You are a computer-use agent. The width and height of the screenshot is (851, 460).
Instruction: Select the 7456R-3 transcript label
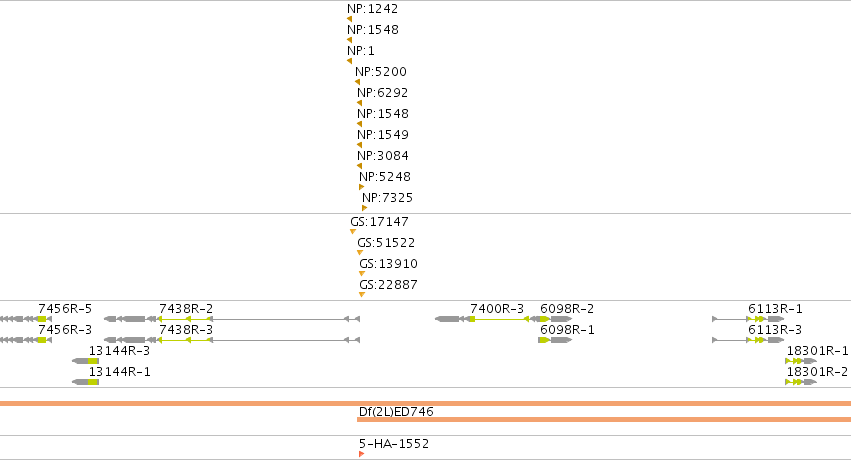click(65, 330)
